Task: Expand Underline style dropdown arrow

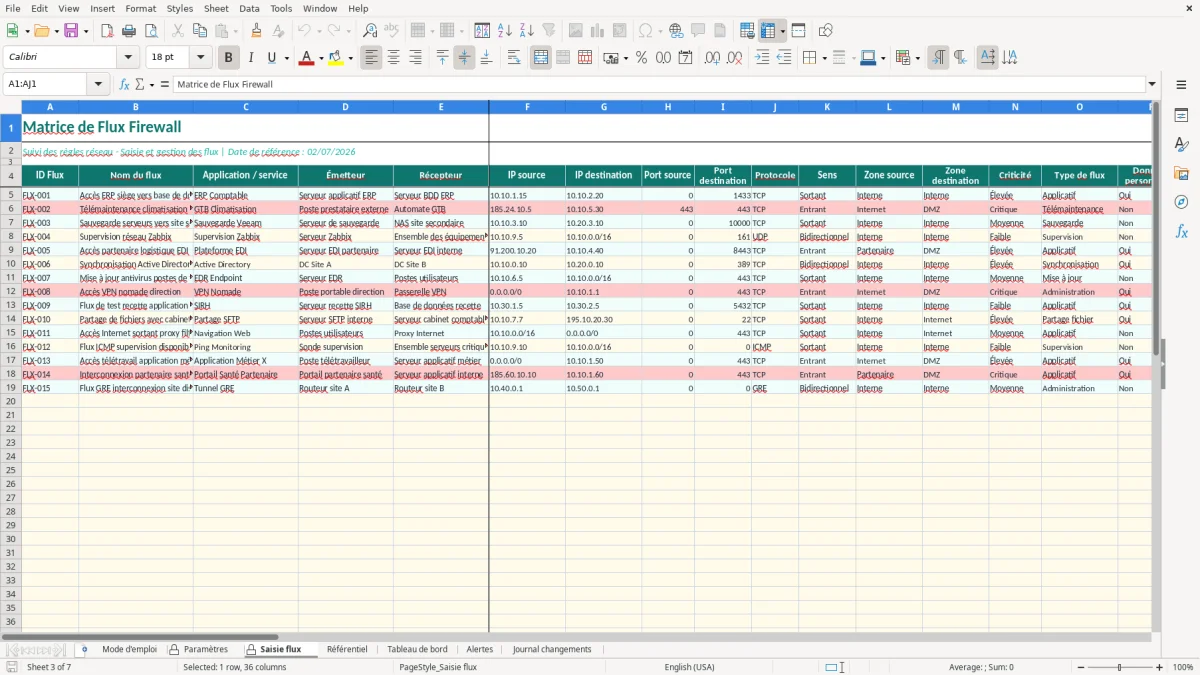Action: pos(287,58)
